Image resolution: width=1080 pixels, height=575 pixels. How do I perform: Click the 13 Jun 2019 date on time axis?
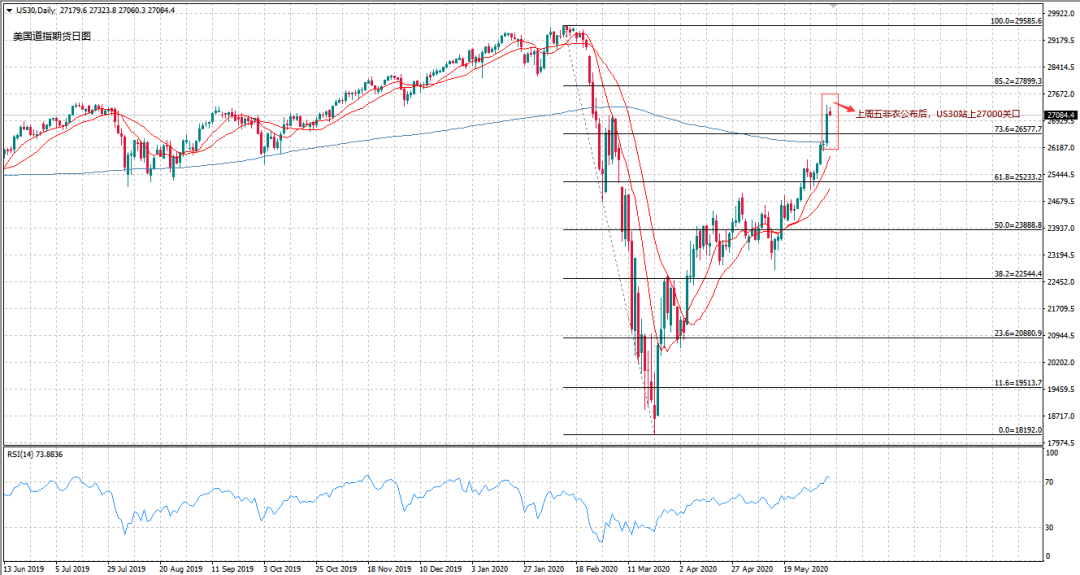click(x=24, y=568)
